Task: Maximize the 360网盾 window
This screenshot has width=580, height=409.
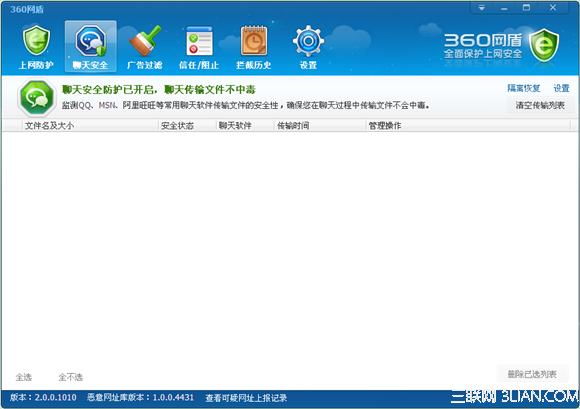Action: coord(526,8)
